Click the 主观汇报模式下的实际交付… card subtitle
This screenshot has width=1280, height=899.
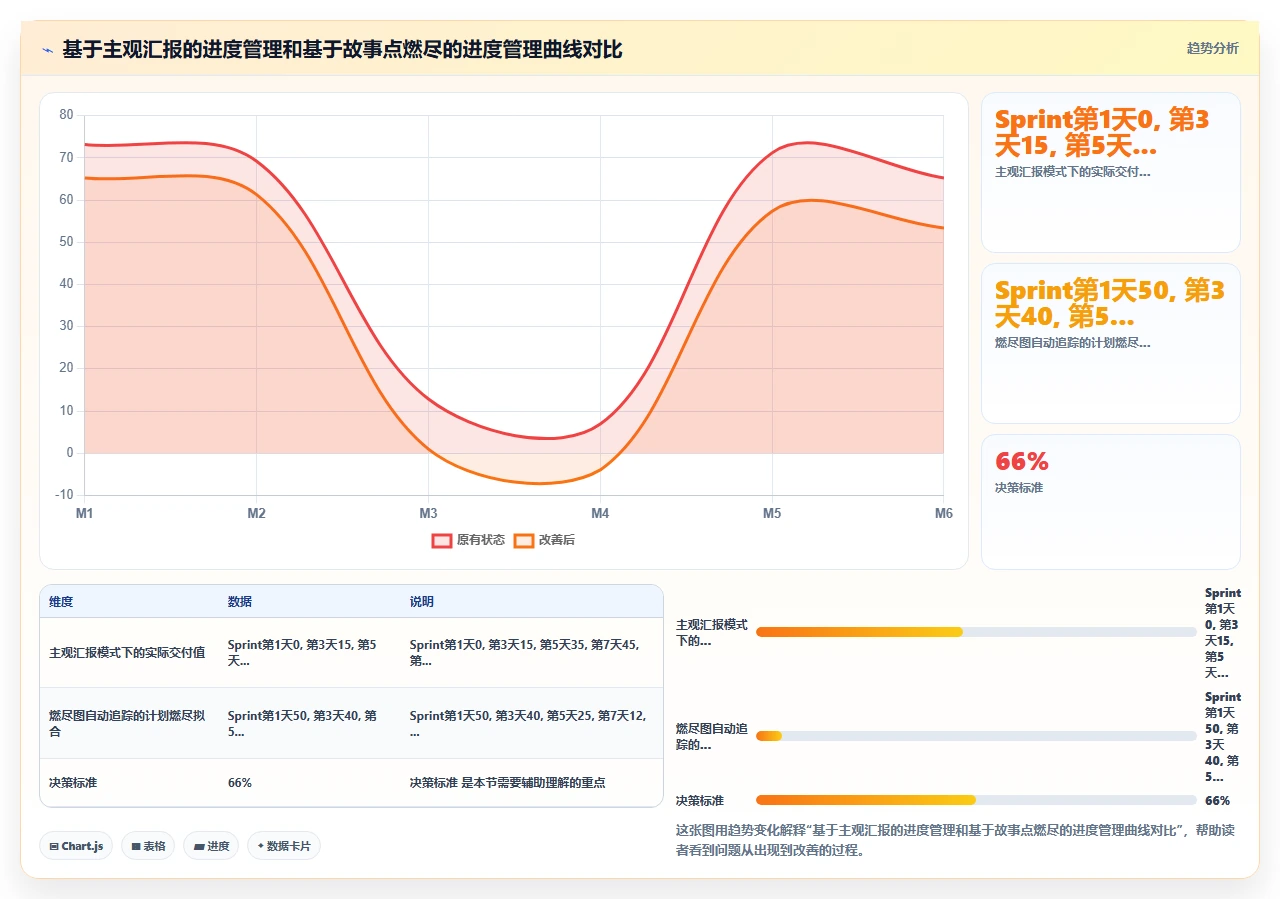(1072, 171)
